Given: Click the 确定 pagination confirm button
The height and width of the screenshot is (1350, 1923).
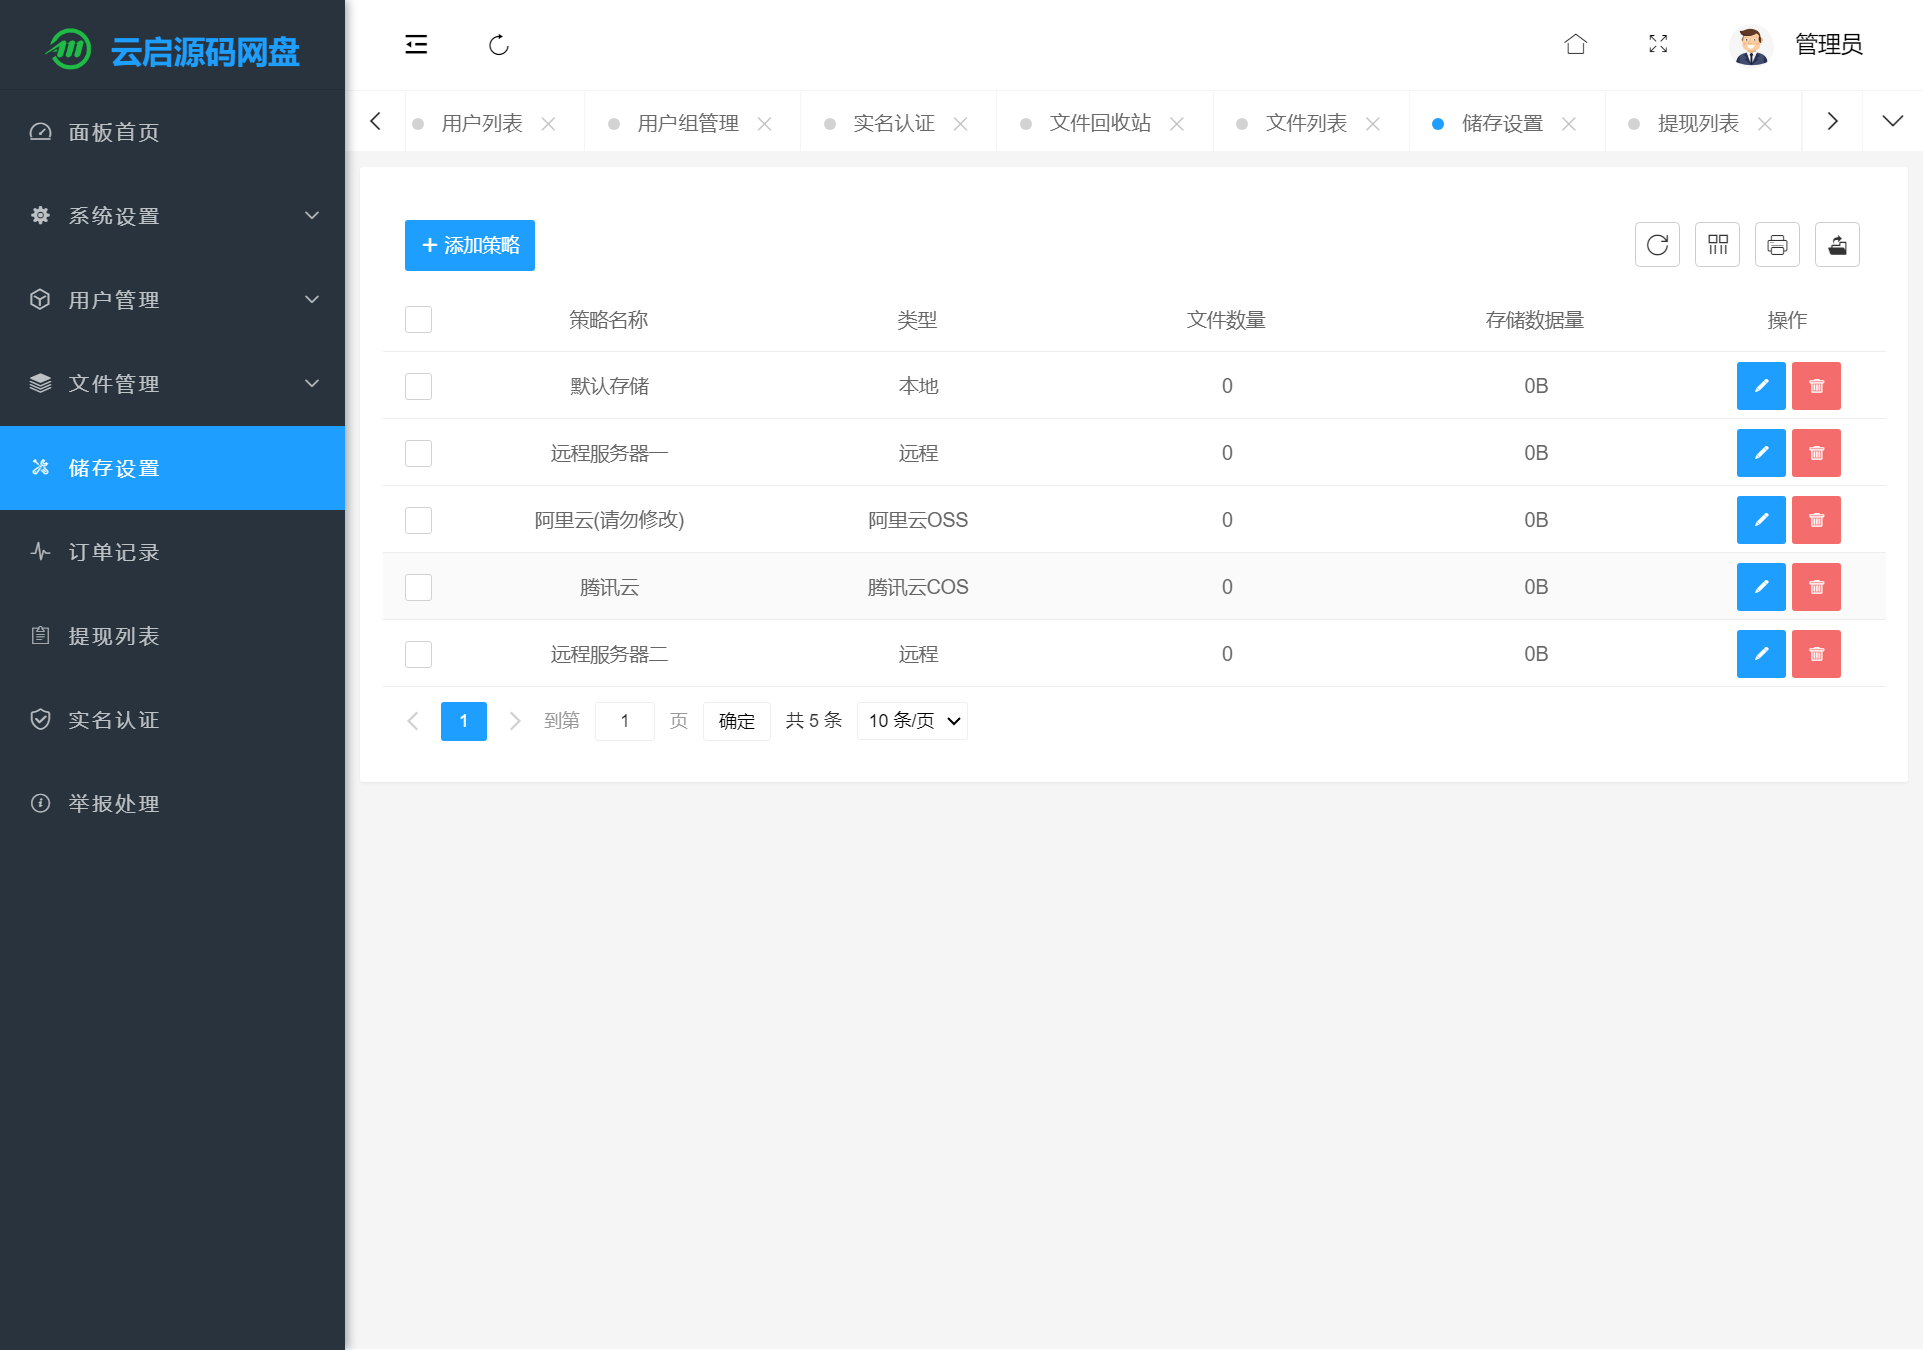Looking at the screenshot, I should tap(736, 721).
